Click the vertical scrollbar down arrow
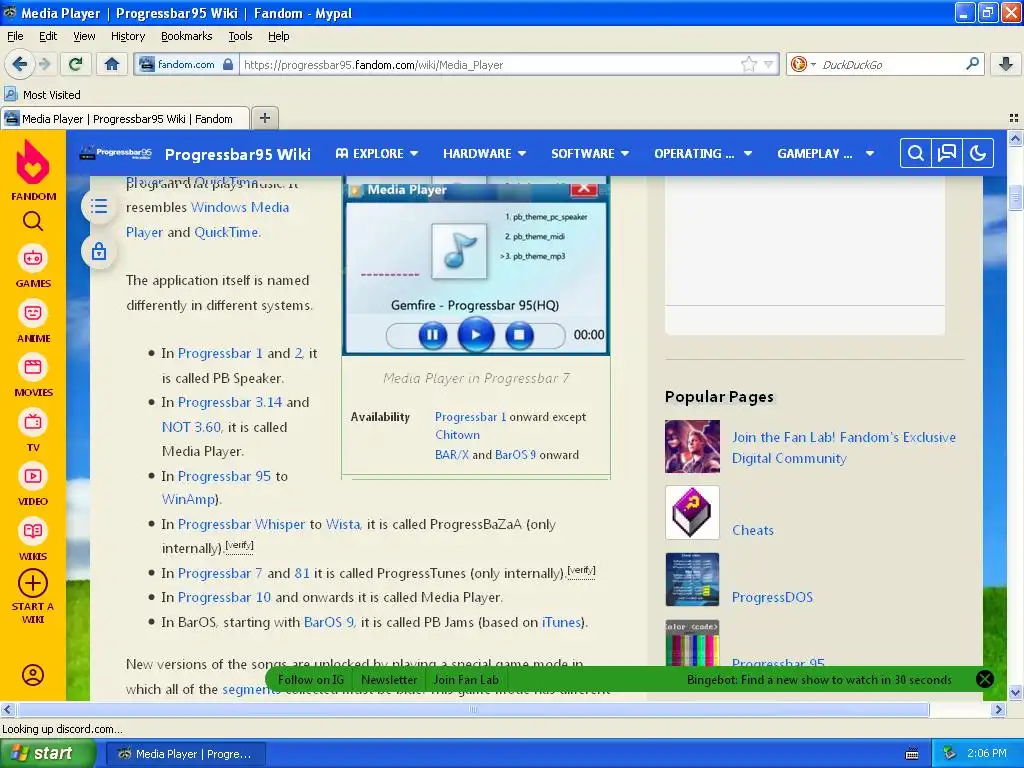 coord(1014,692)
